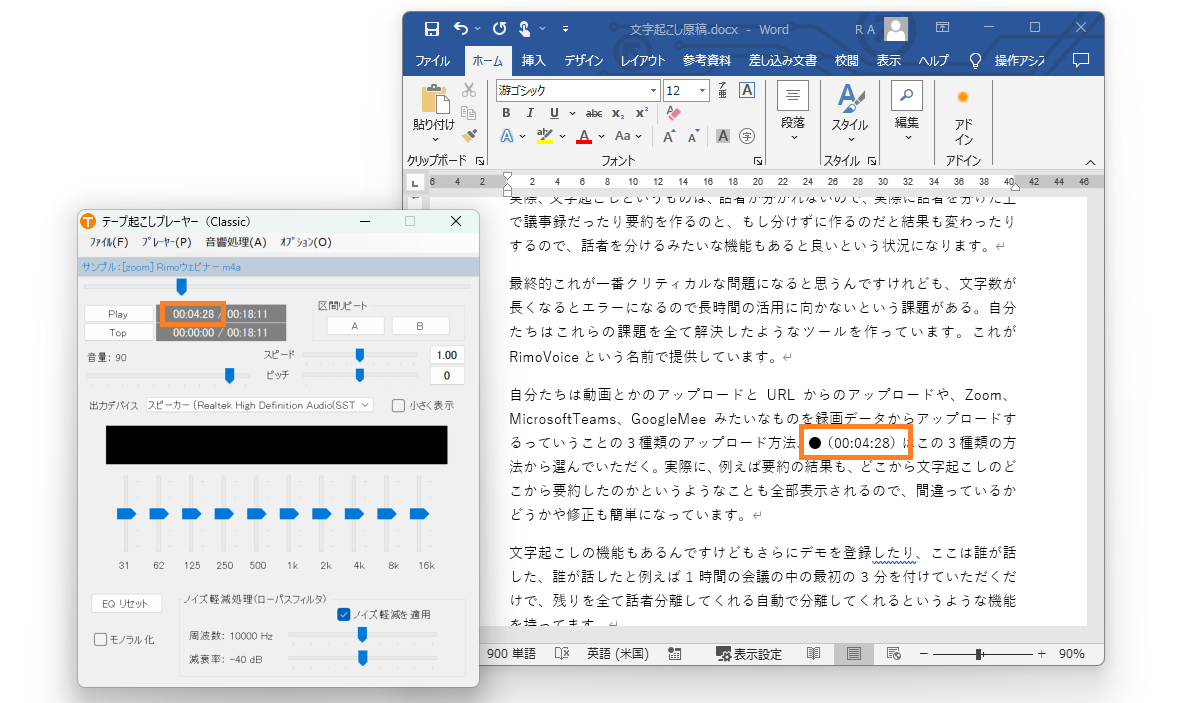Screen dimensions: 1194x703
Task: Click the Find magnifier editing icon
Action: (x=906, y=96)
